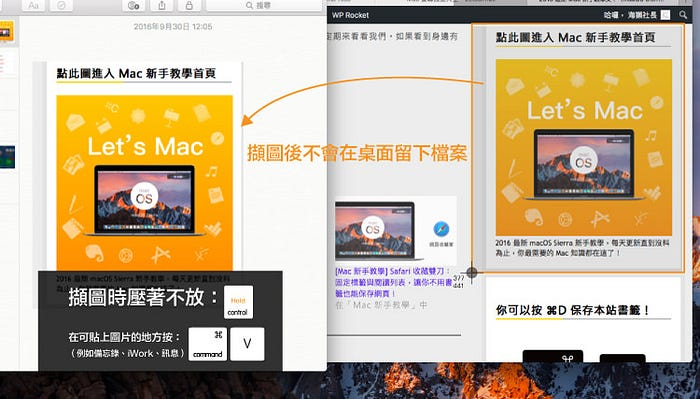Click the Let's Mac banner in the Safari sidebar
Image resolution: width=700 pixels, height=399 pixels.
tap(583, 147)
